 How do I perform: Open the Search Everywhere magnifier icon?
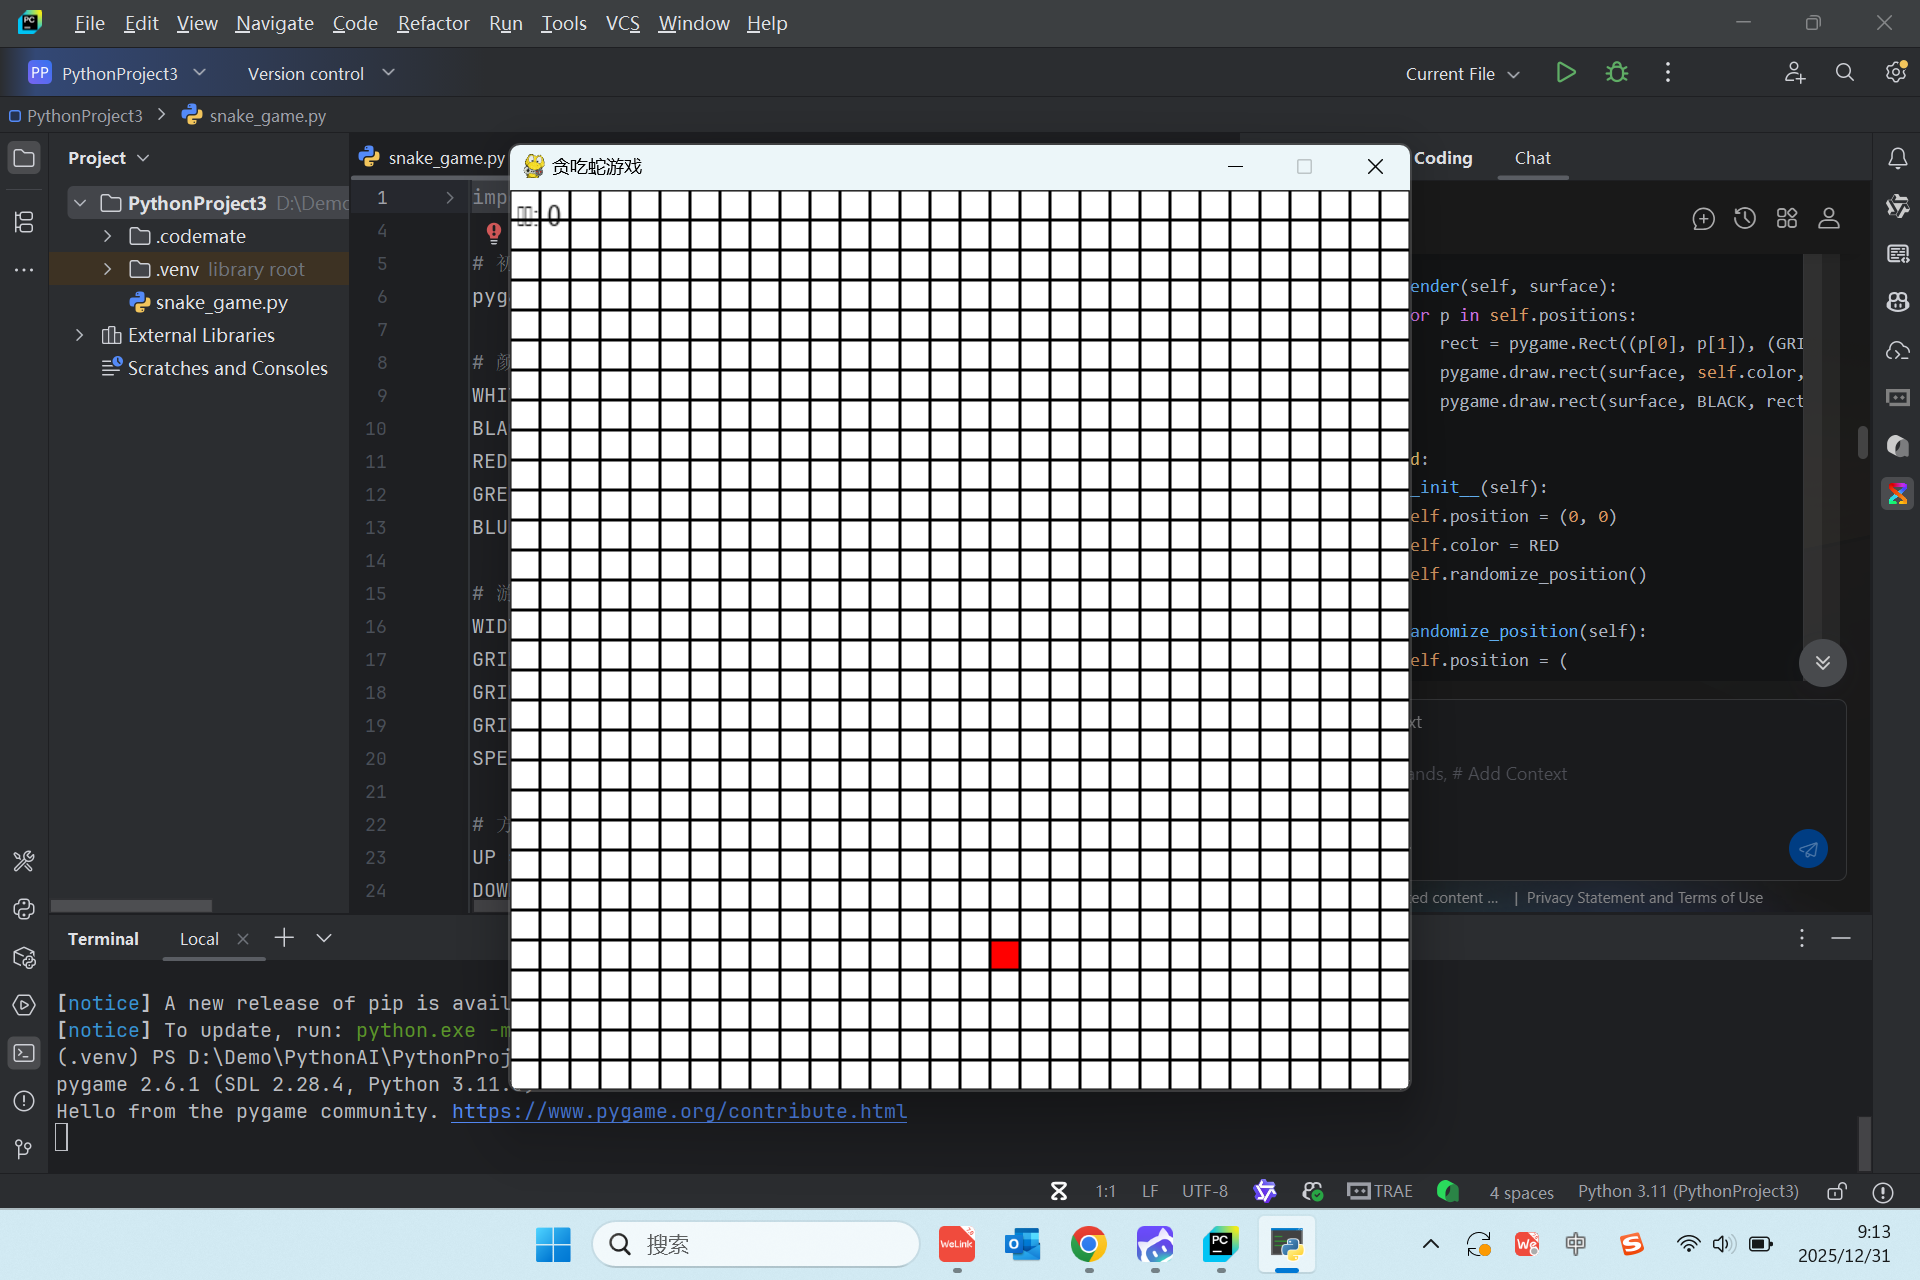coord(1845,73)
